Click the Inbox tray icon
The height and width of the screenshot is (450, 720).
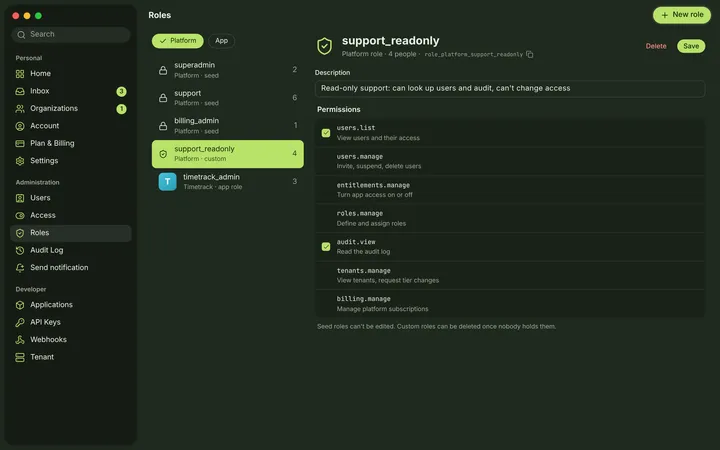(20, 91)
